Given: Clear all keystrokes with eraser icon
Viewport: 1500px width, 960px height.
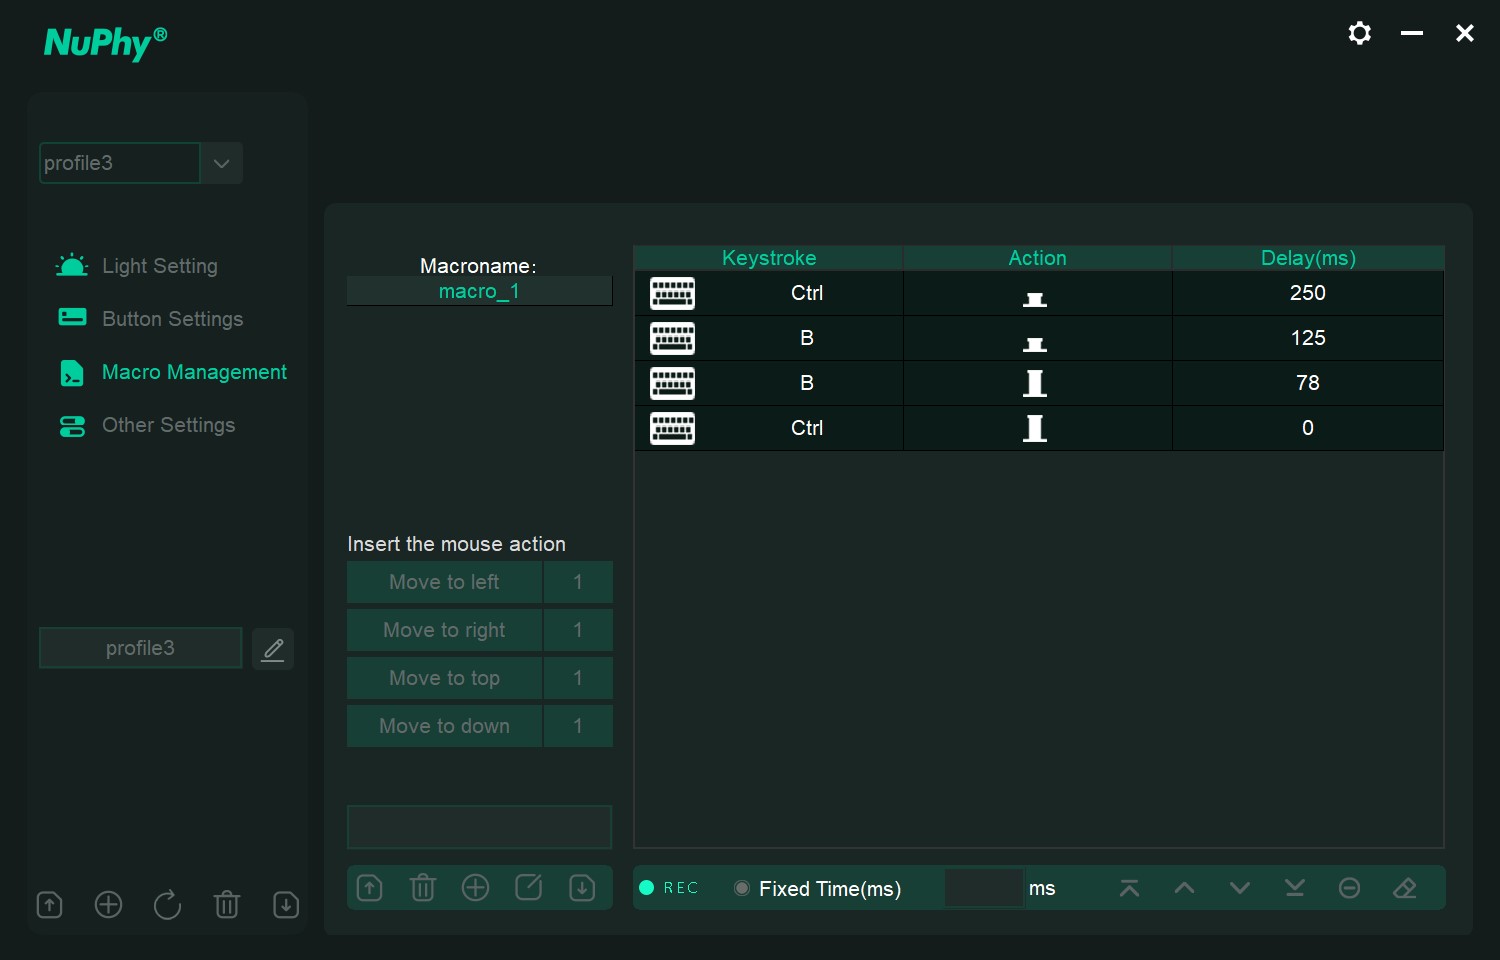Looking at the screenshot, I should pyautogui.click(x=1405, y=888).
